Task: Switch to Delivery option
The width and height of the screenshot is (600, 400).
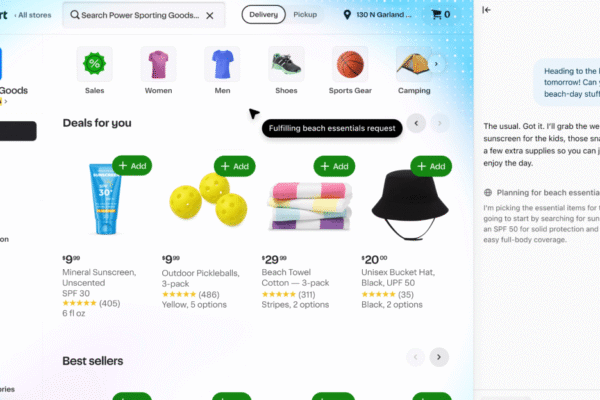Action: coord(264,15)
